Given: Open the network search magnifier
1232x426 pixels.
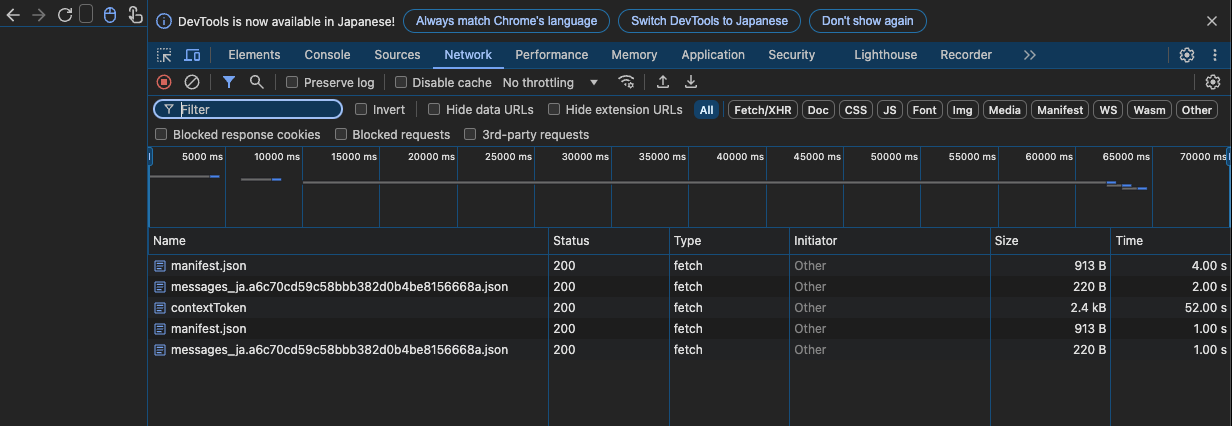Looking at the screenshot, I should 257,82.
